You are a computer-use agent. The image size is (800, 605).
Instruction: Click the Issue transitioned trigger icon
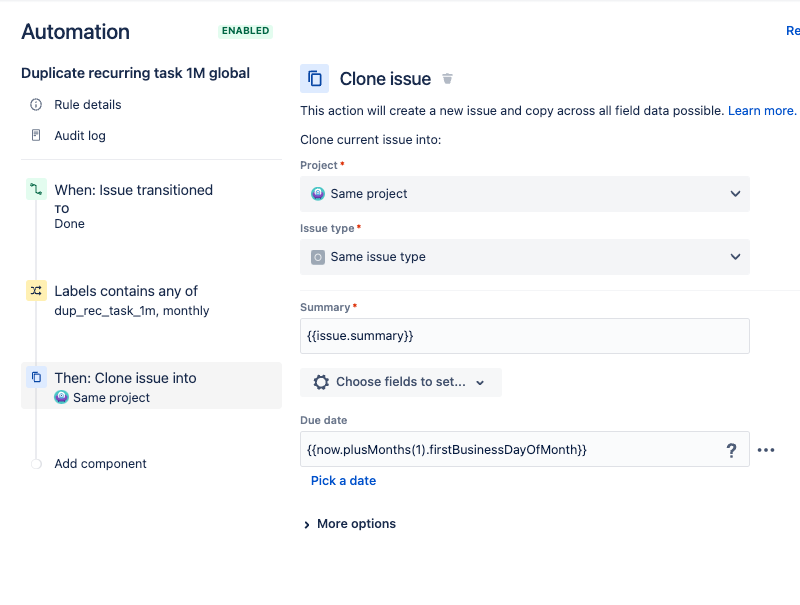[x=36, y=189]
